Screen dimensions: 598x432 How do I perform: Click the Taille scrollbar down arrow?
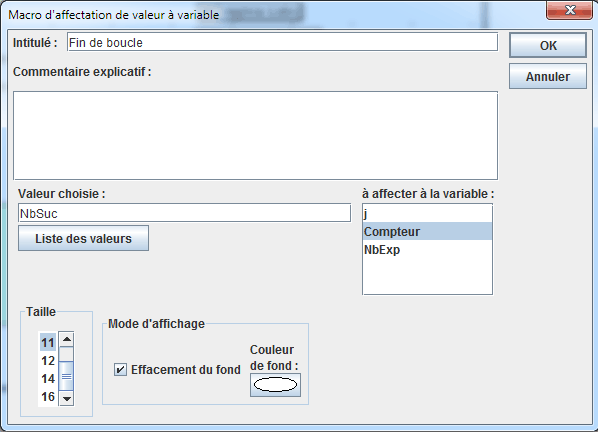(67, 398)
